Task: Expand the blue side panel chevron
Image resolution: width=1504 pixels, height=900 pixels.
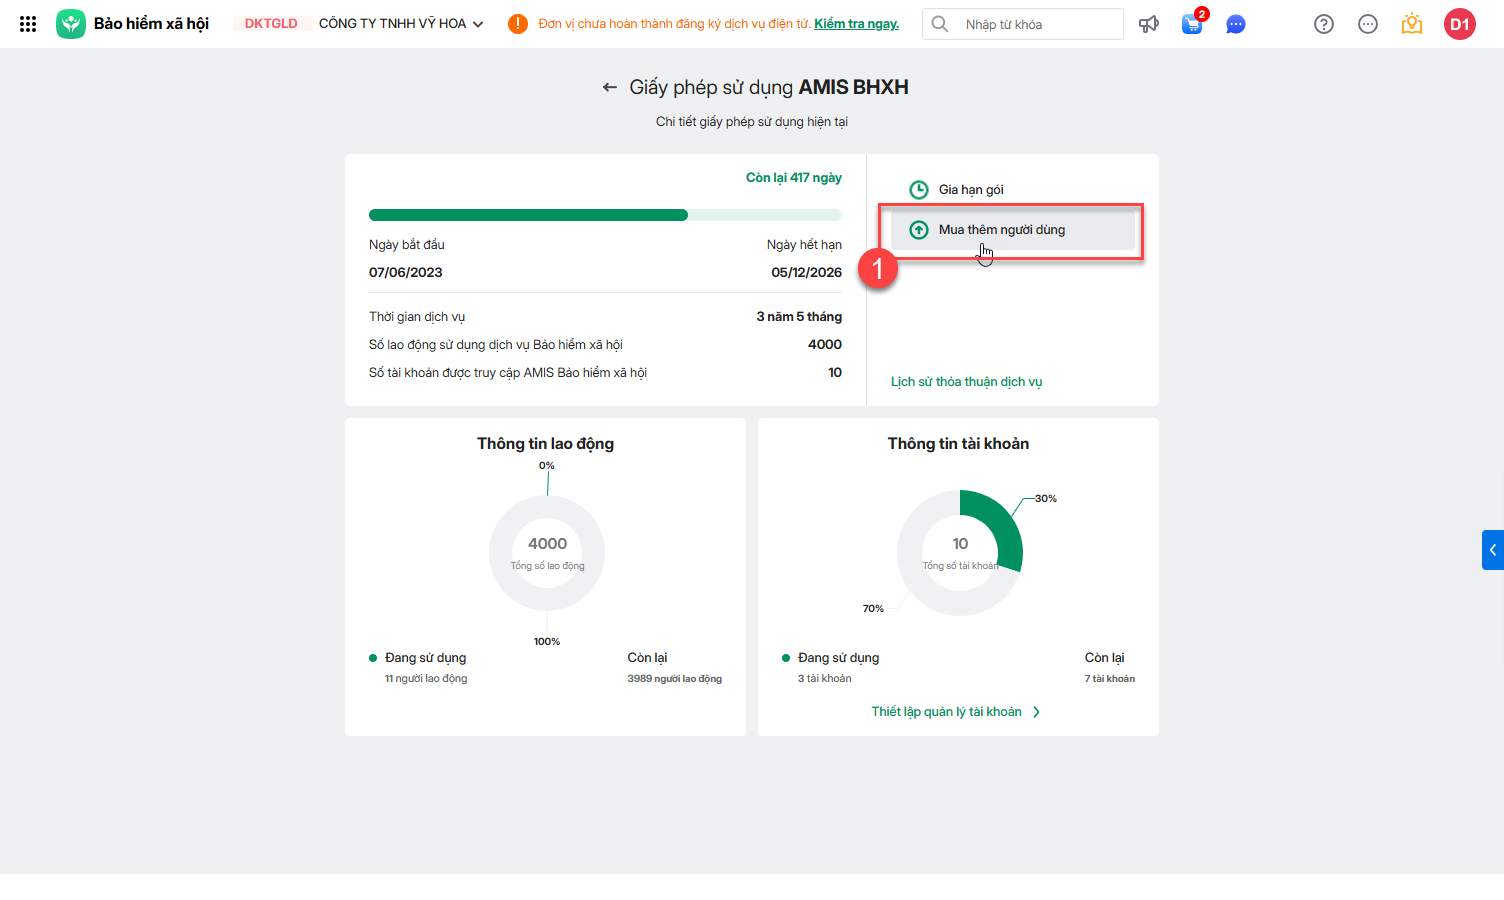Action: click(x=1493, y=550)
